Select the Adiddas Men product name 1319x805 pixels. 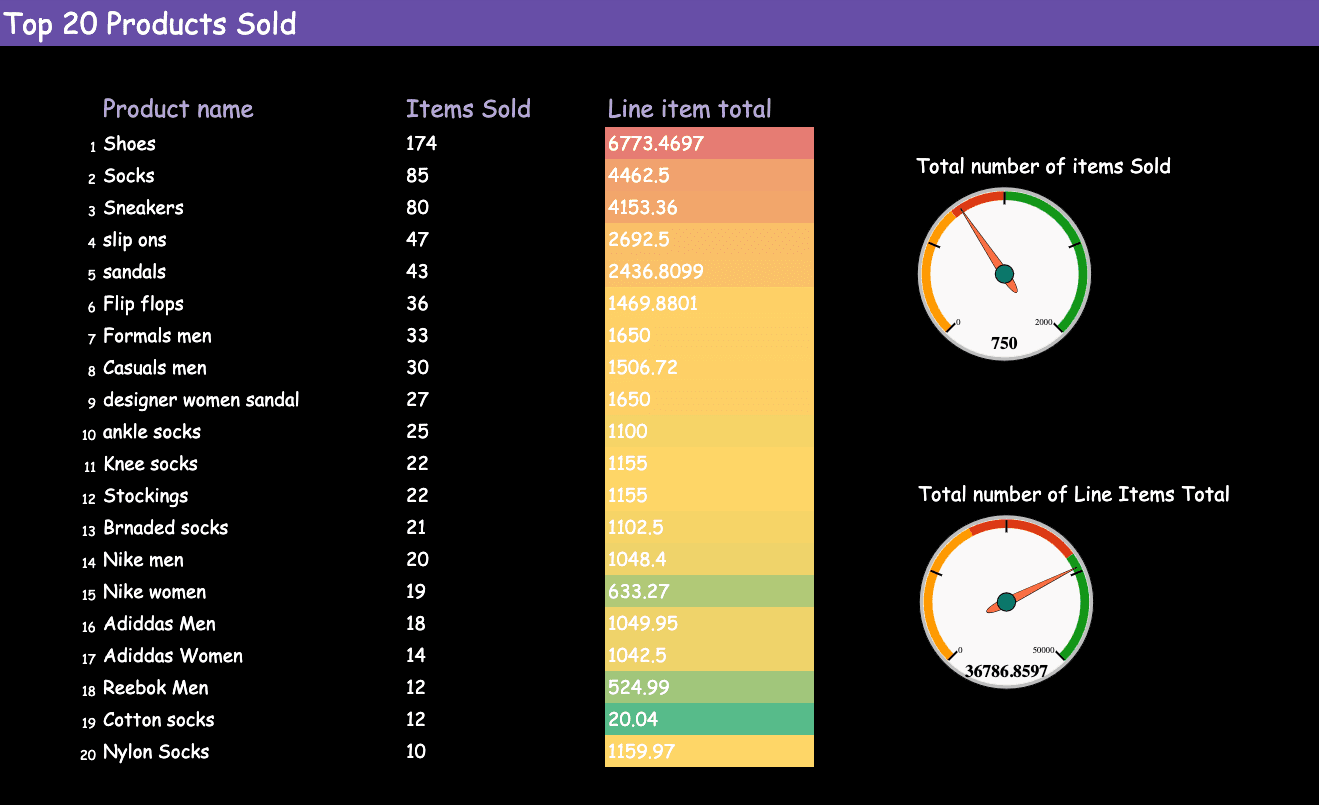click(x=160, y=624)
